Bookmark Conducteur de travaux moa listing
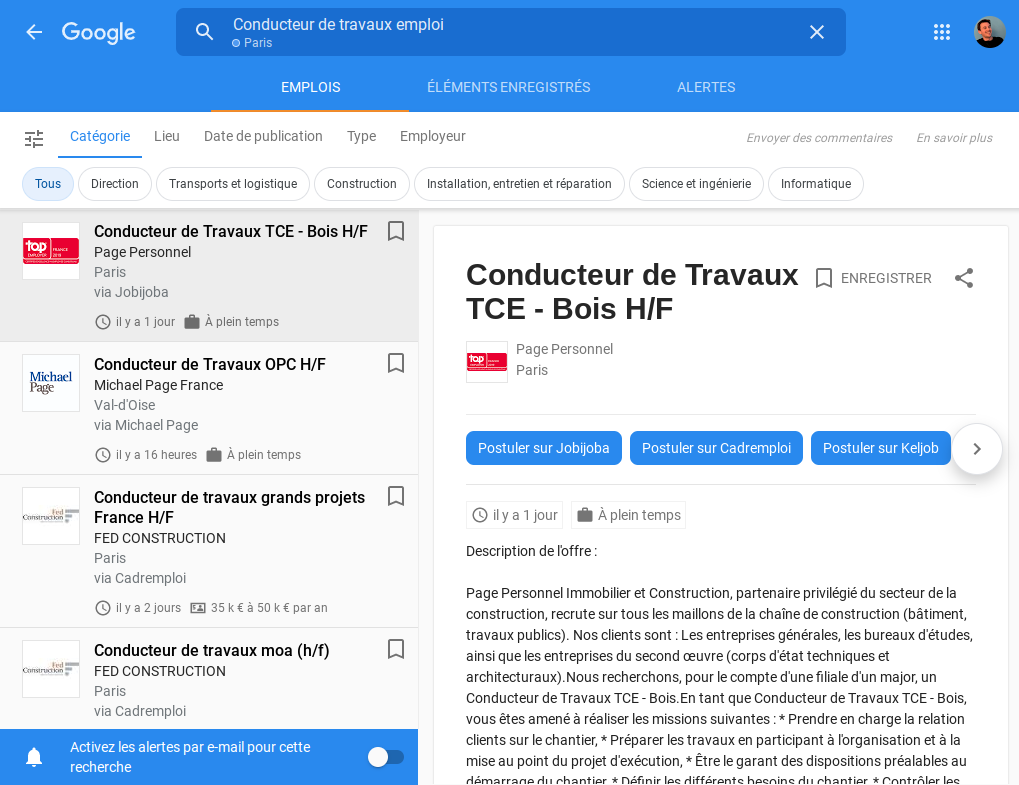The height and width of the screenshot is (785, 1019). click(x=396, y=649)
